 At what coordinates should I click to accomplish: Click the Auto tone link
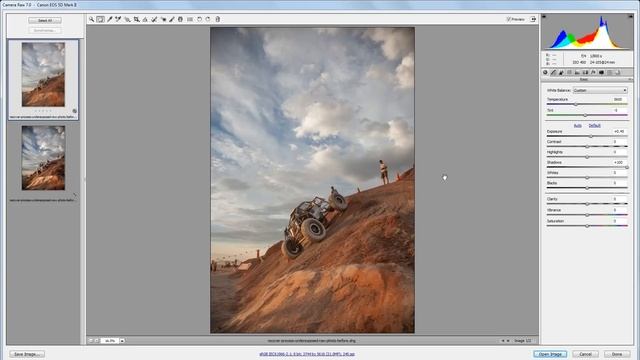point(578,126)
